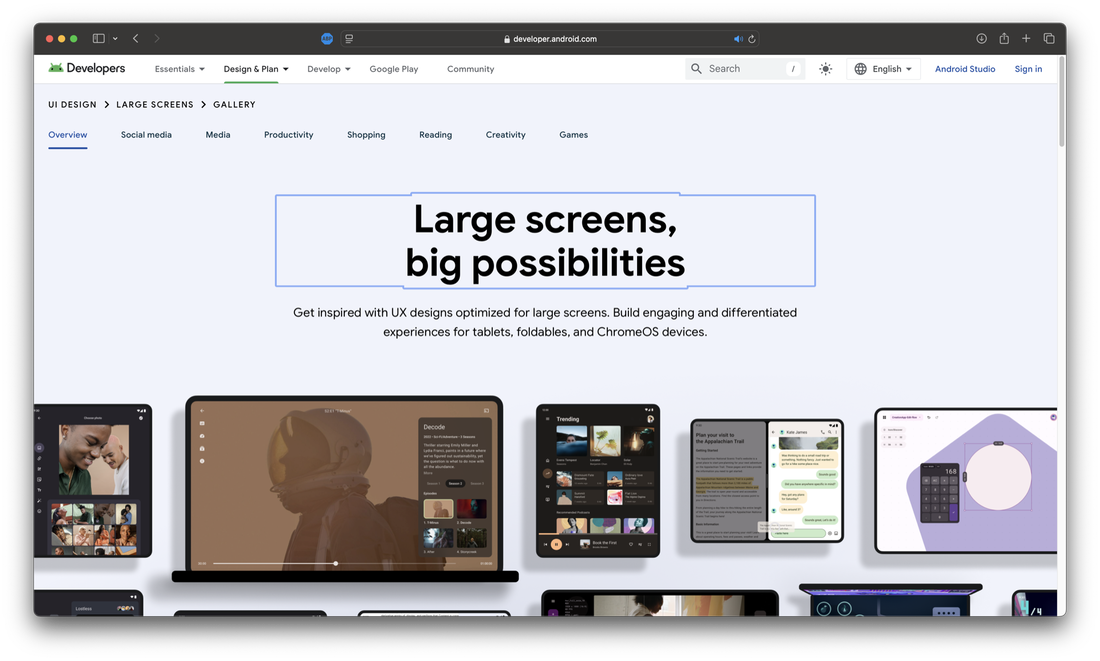Click the video progress slider in Decode mockup

tap(335, 563)
